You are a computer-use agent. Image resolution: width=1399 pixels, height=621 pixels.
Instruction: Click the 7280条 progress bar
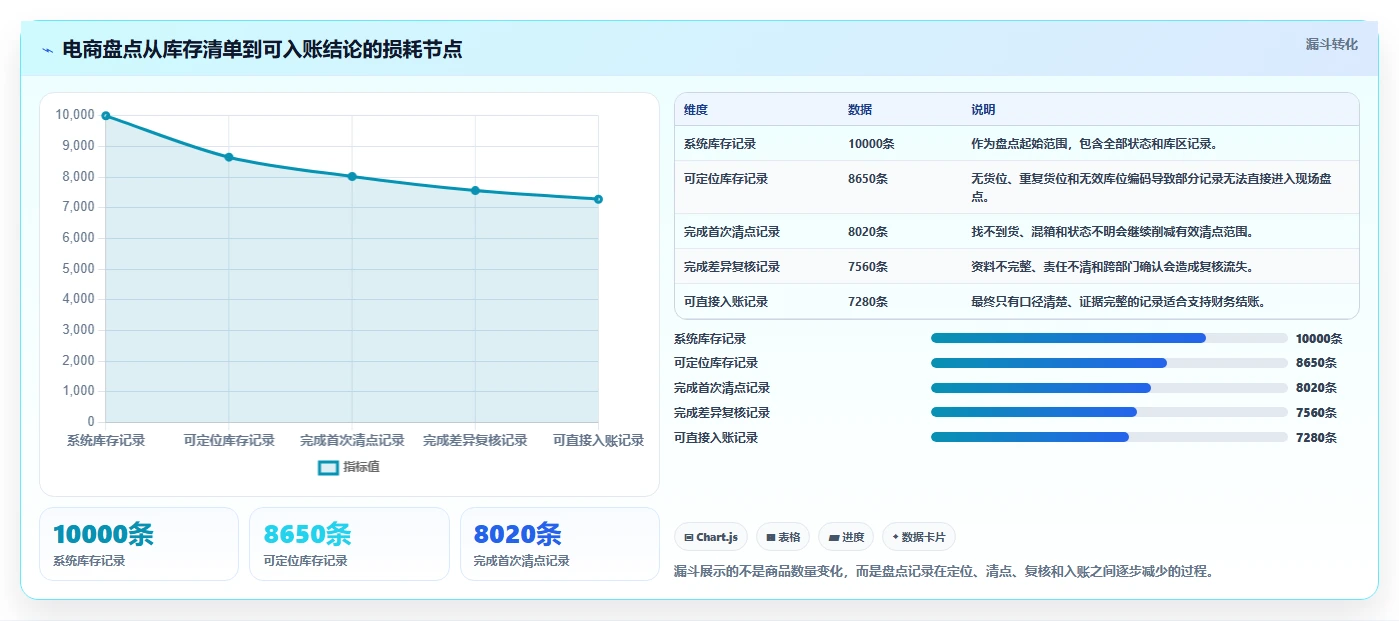click(1109, 437)
